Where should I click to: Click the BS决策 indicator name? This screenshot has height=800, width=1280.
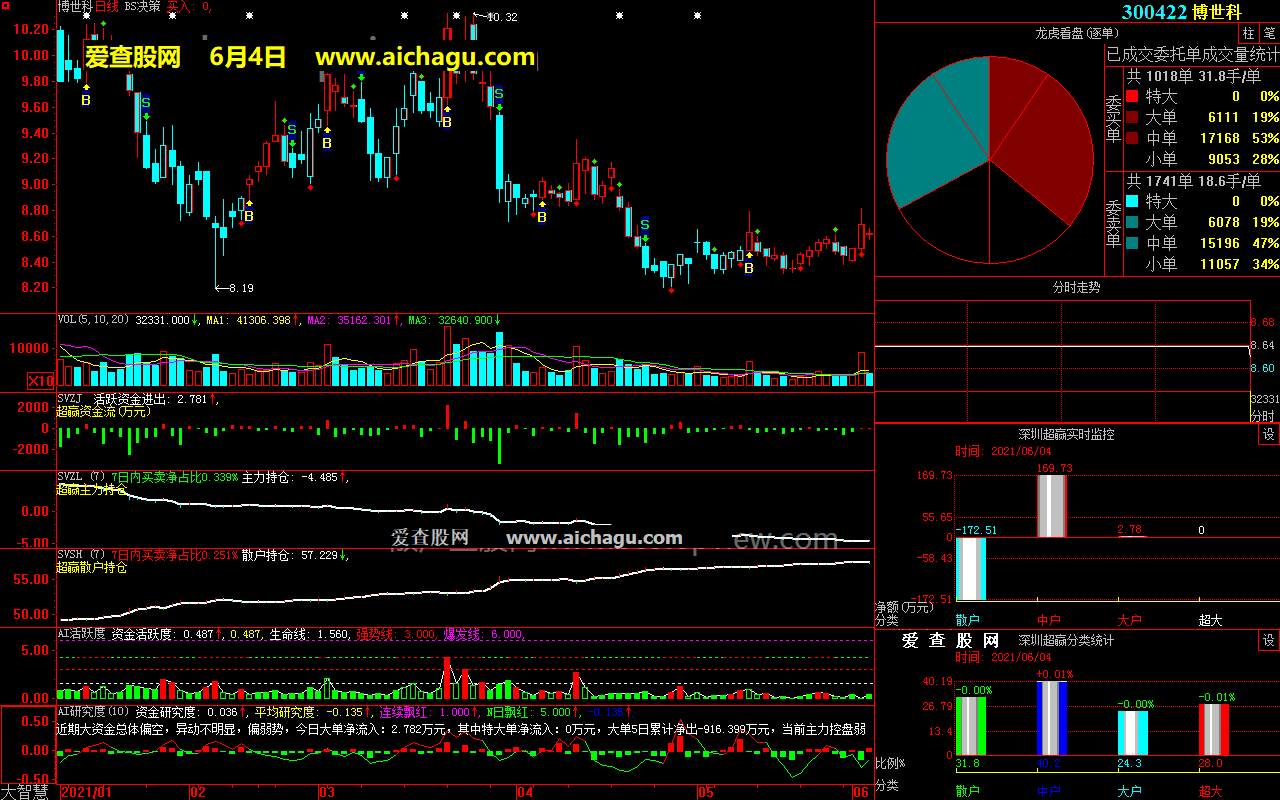(x=143, y=6)
